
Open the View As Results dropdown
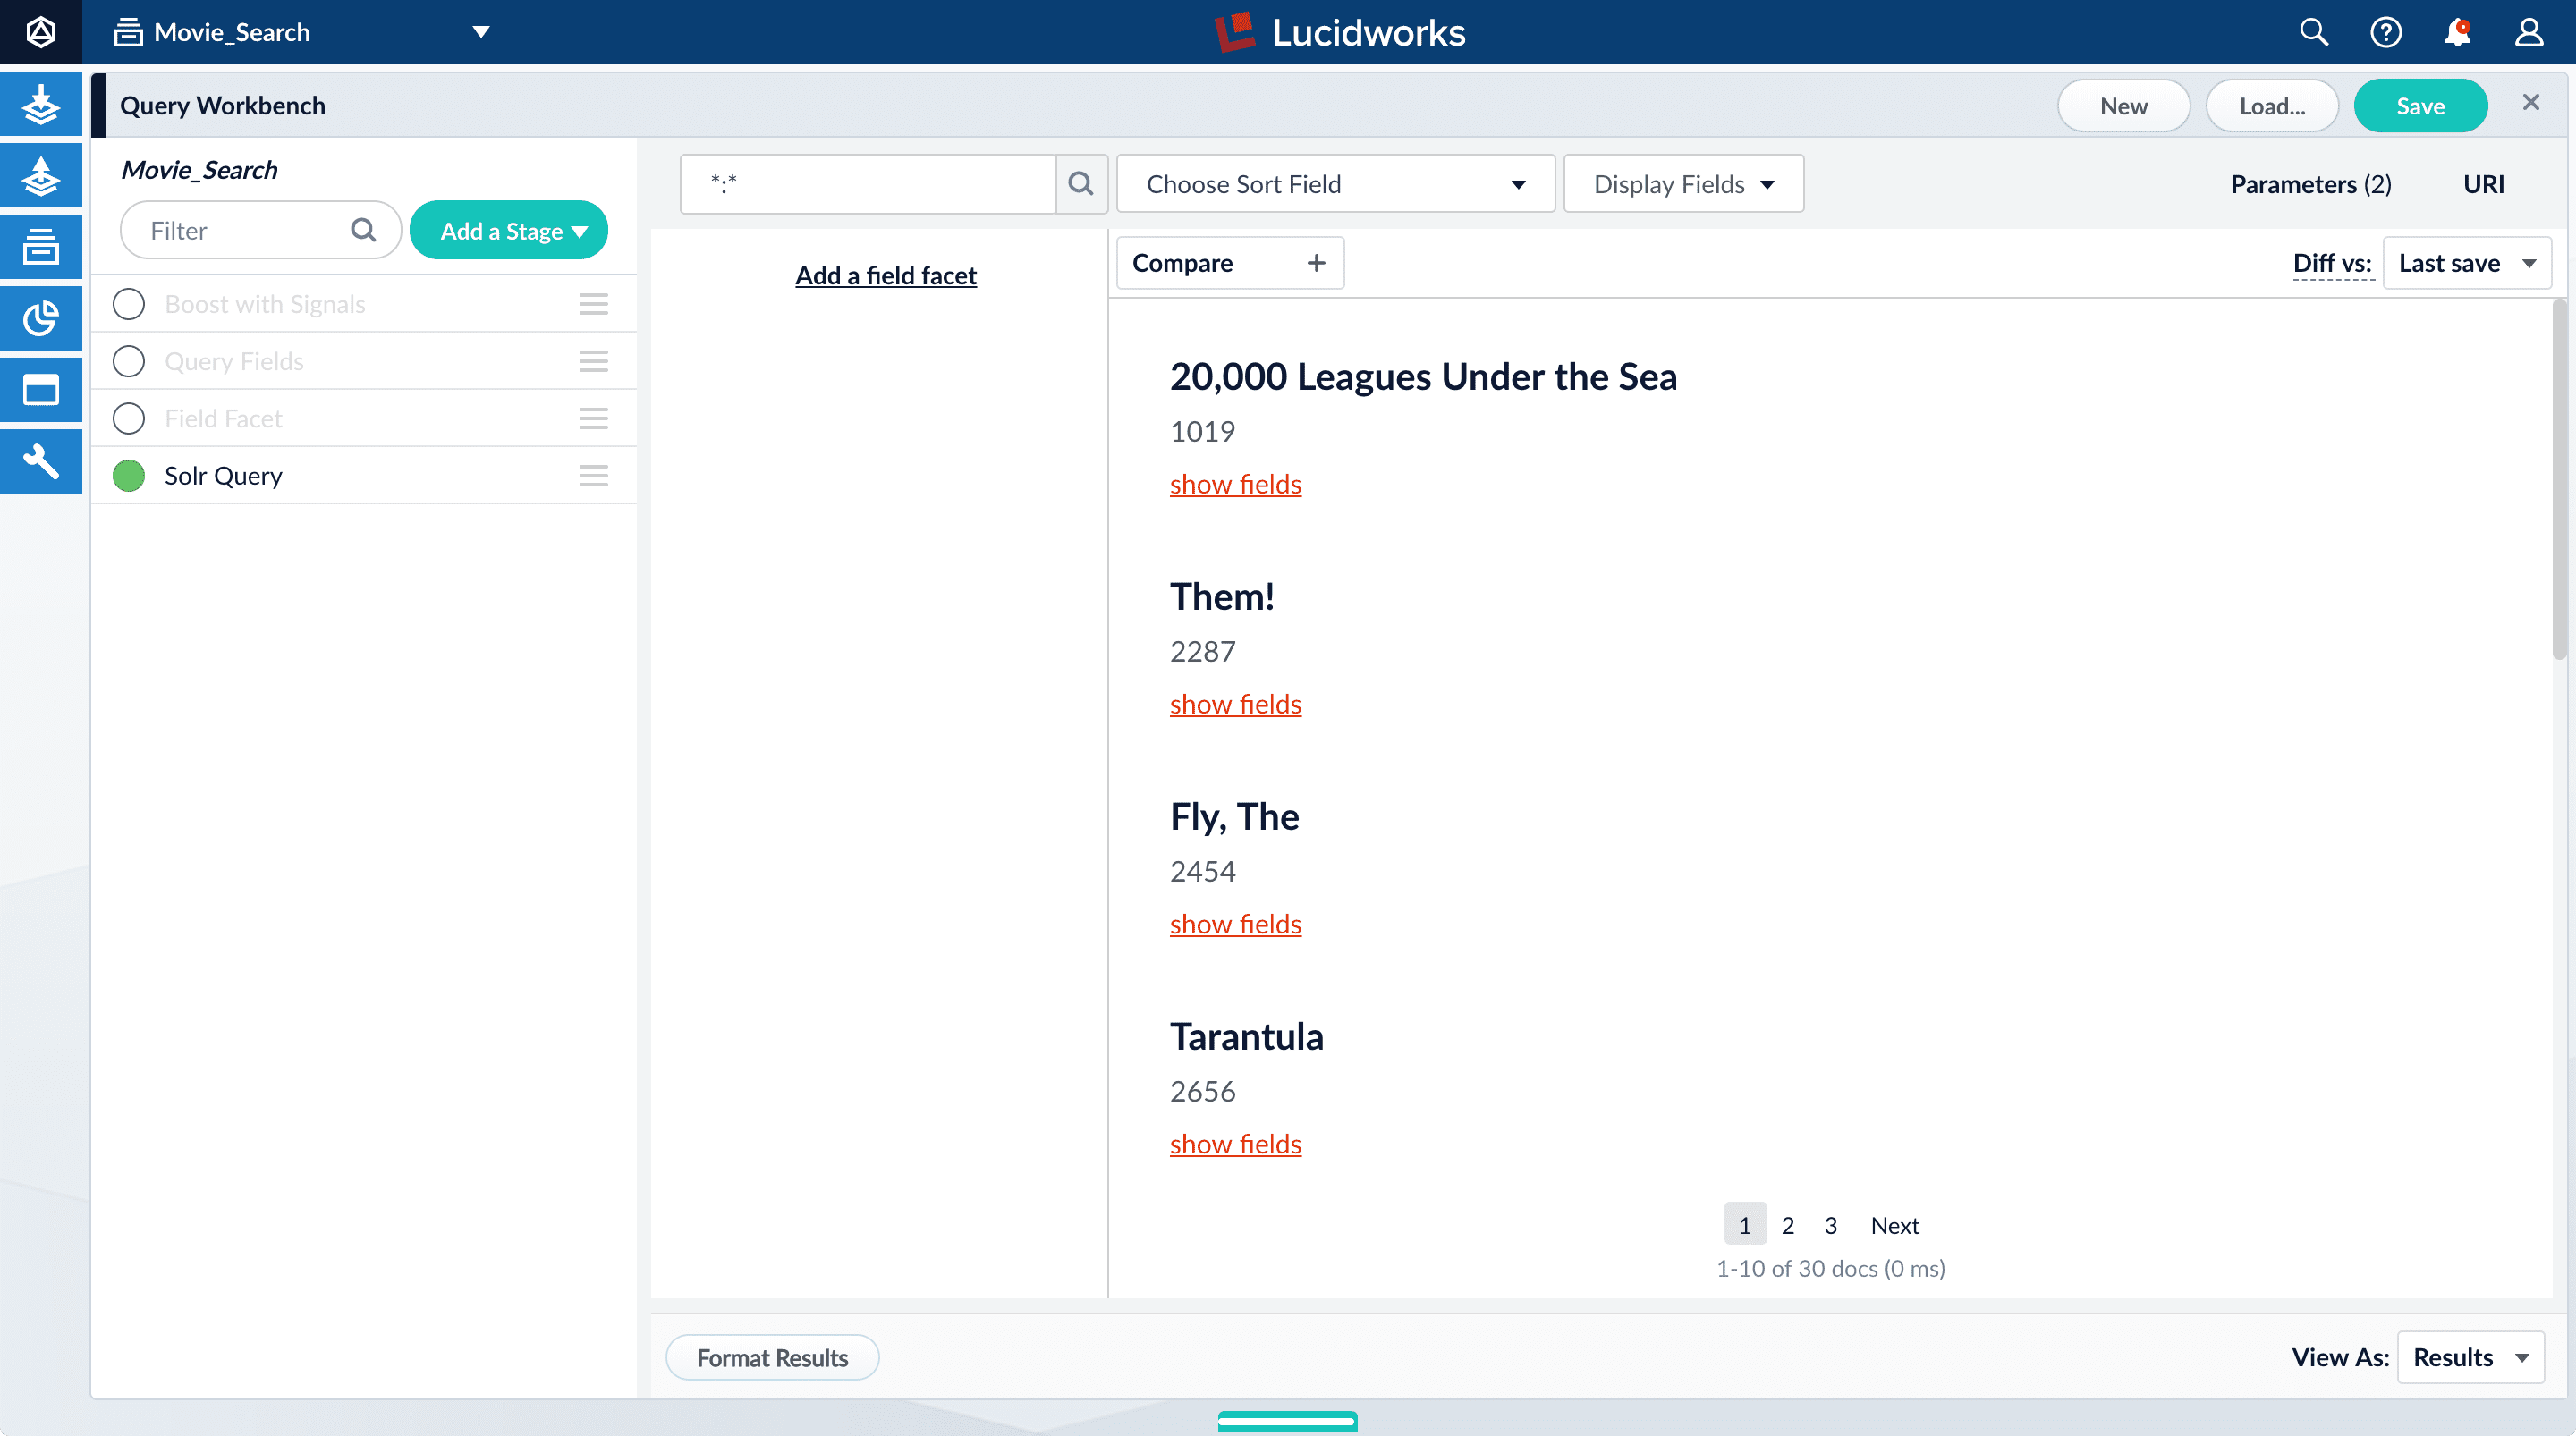click(x=2470, y=1357)
